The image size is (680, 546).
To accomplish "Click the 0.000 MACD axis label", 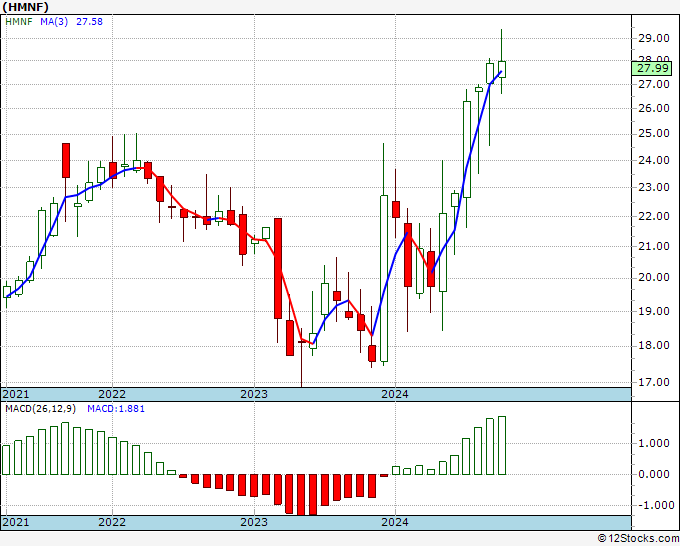I will coord(654,474).
